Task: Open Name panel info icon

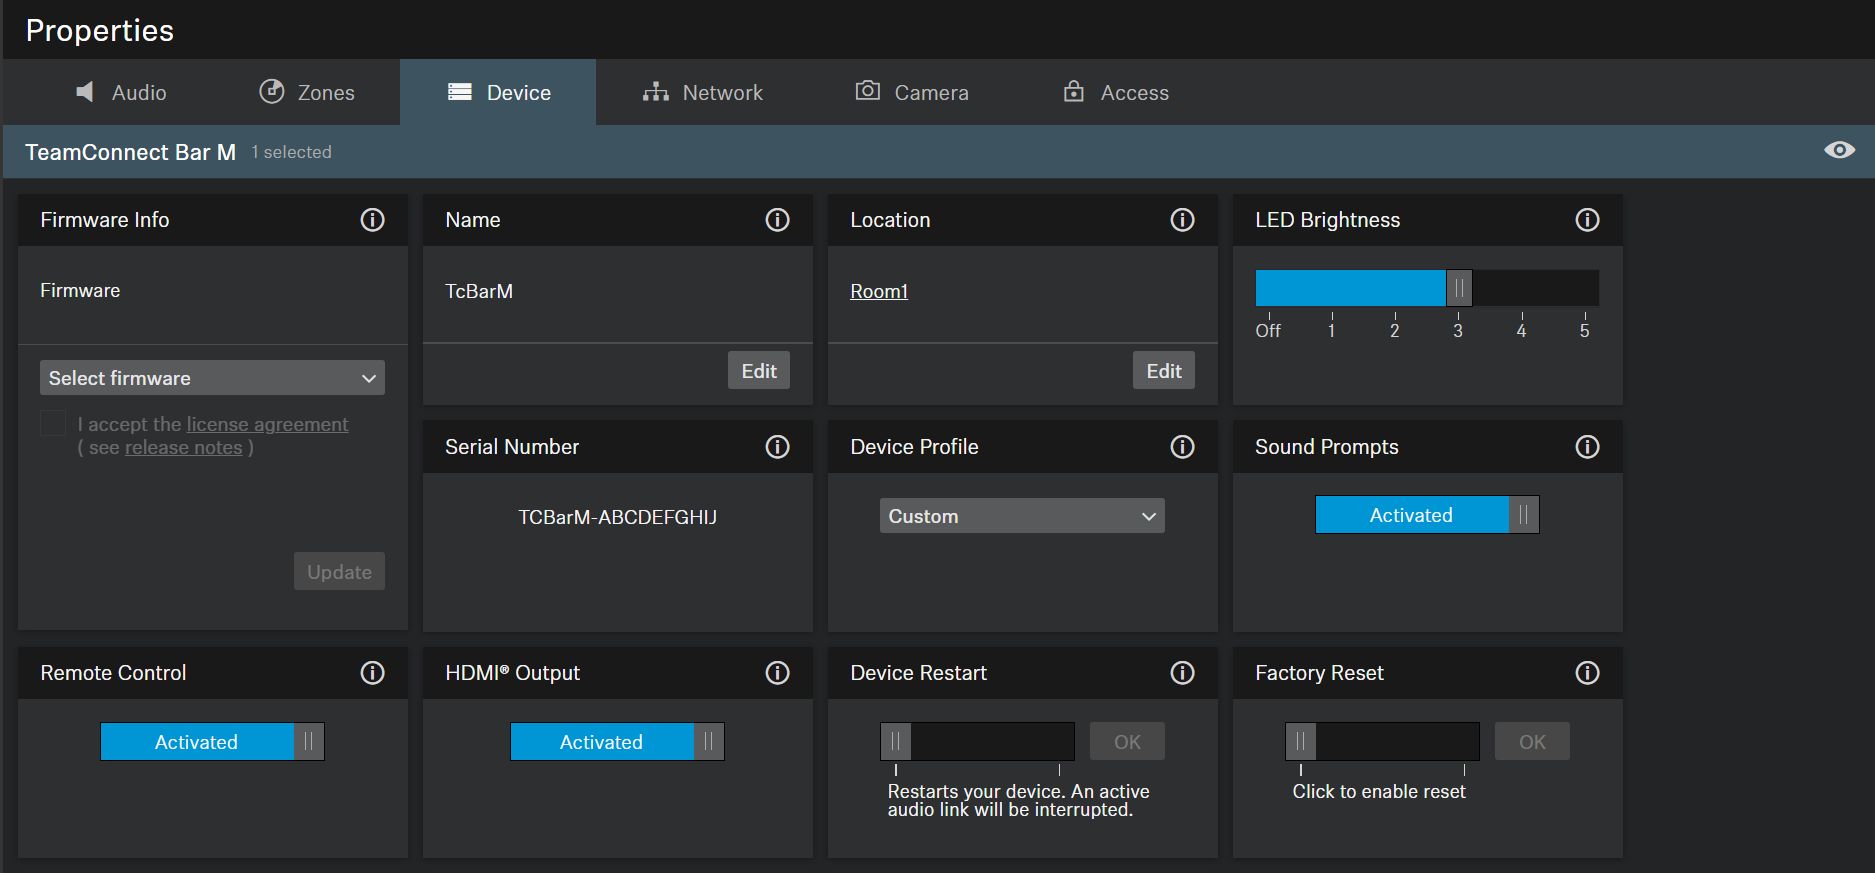Action: tap(777, 220)
